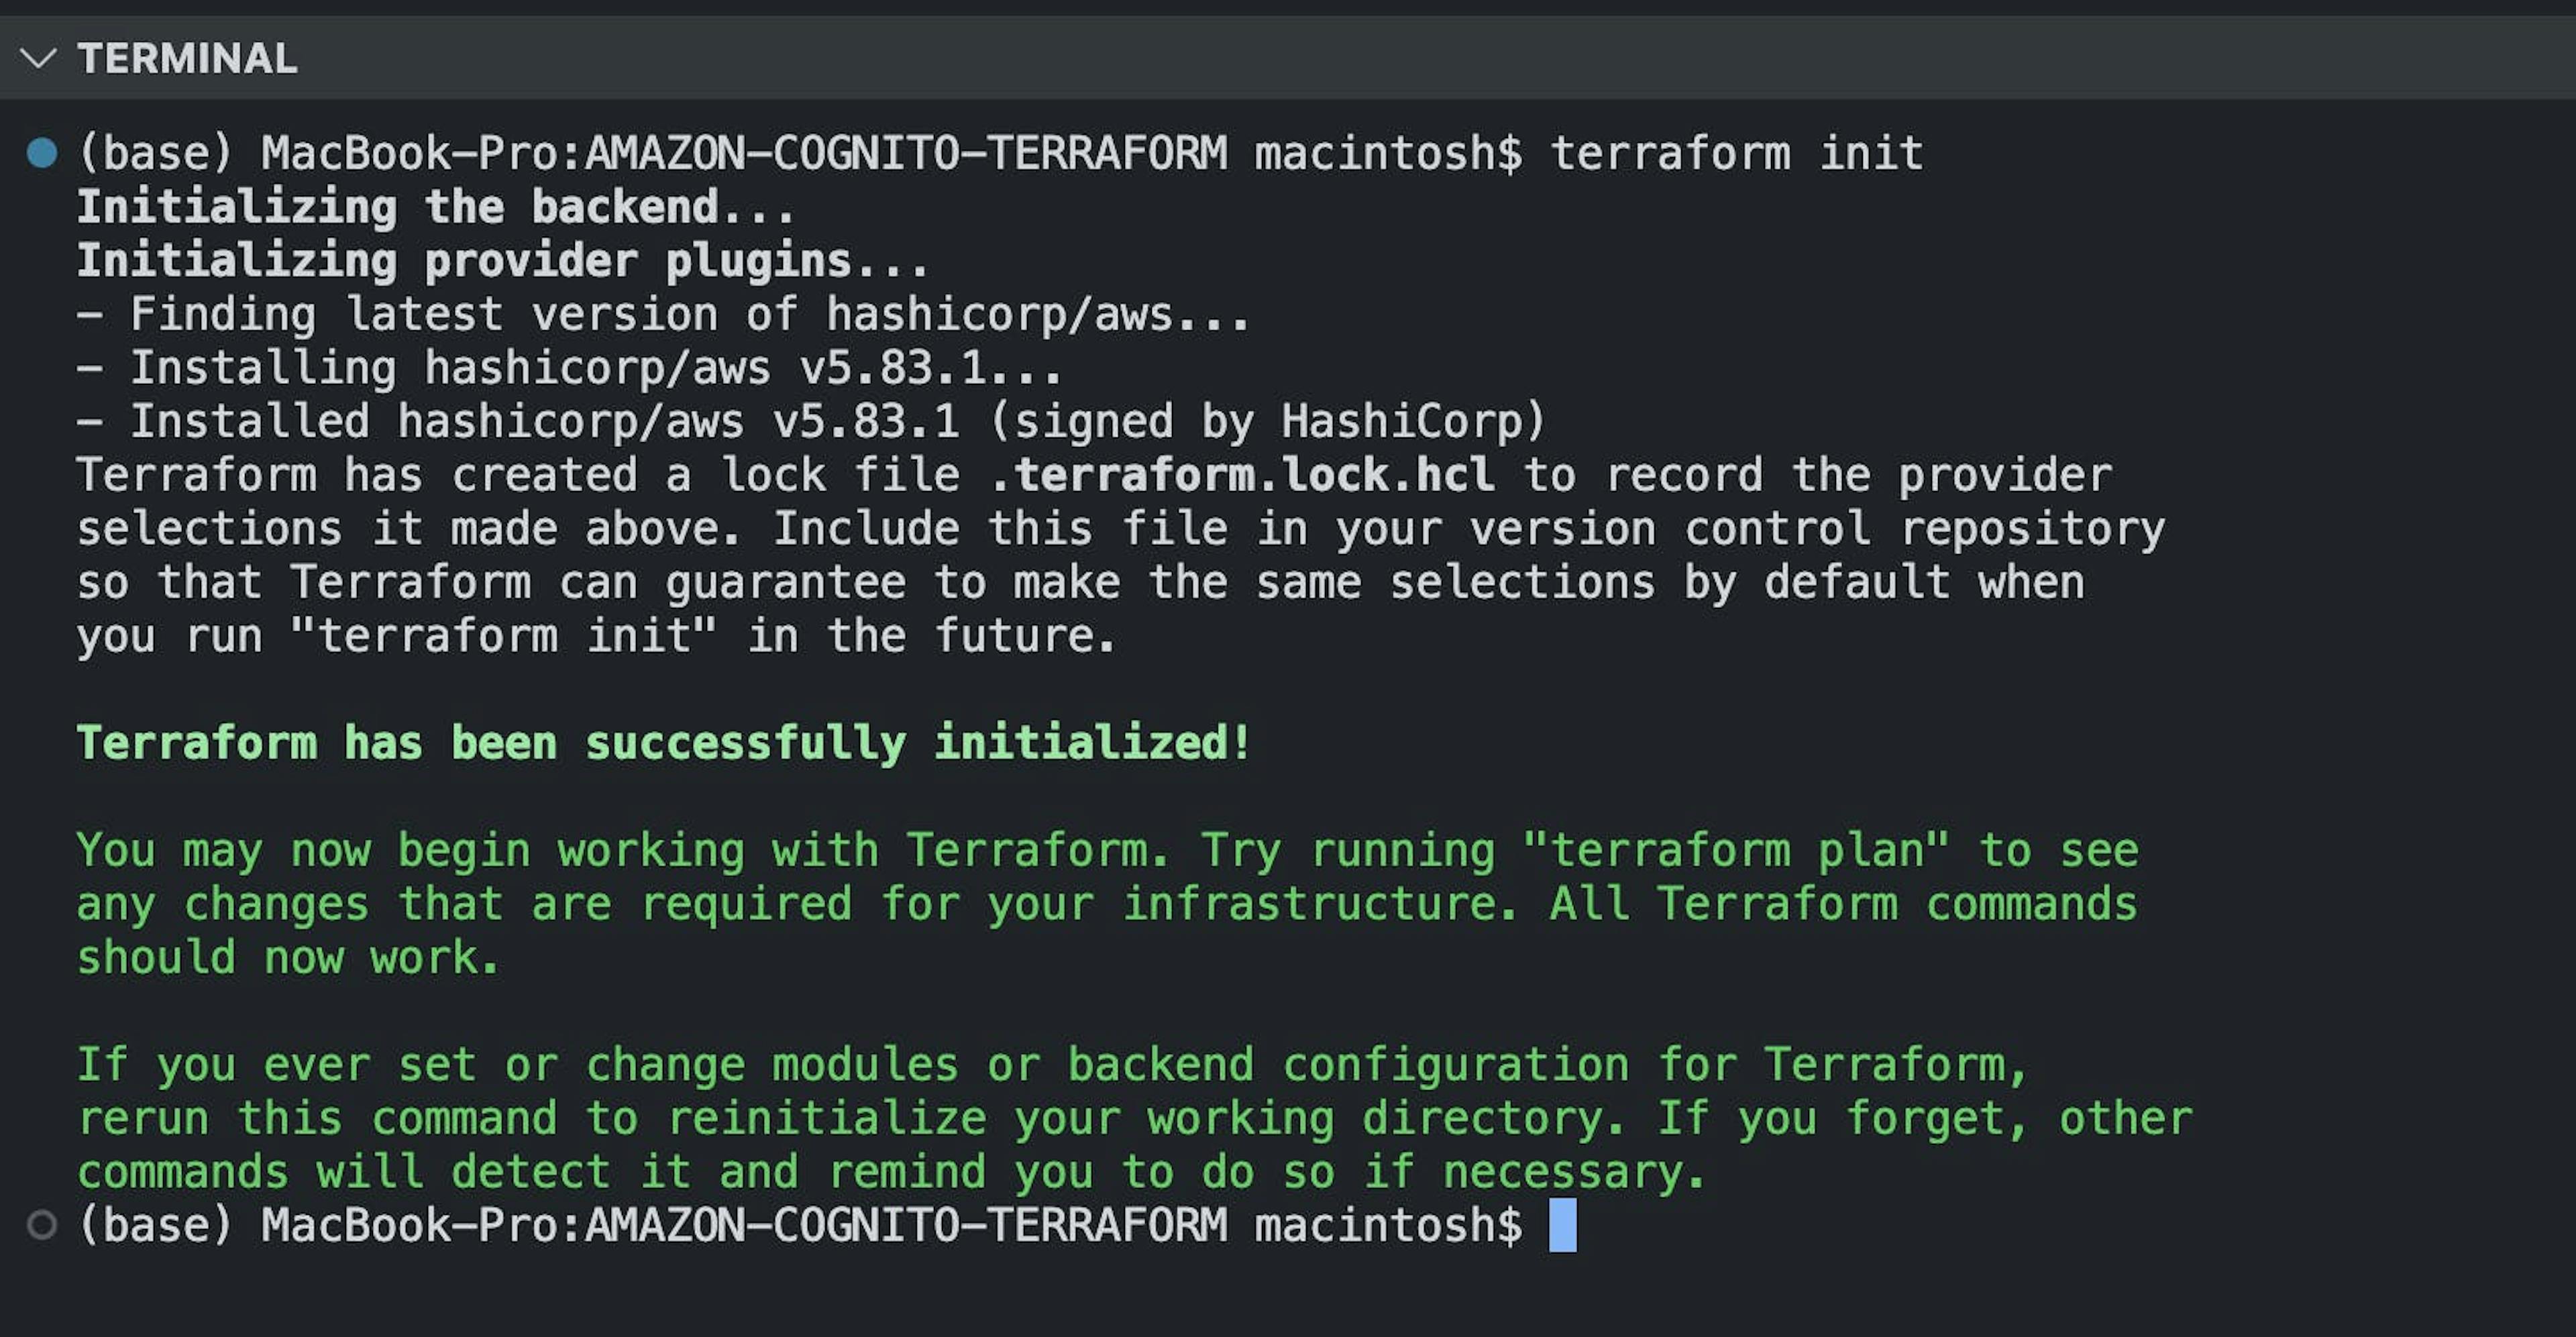2576x1337 pixels.
Task: Open the bold .terraform.lock.hcl filename
Action: pyautogui.click(x=1242, y=475)
